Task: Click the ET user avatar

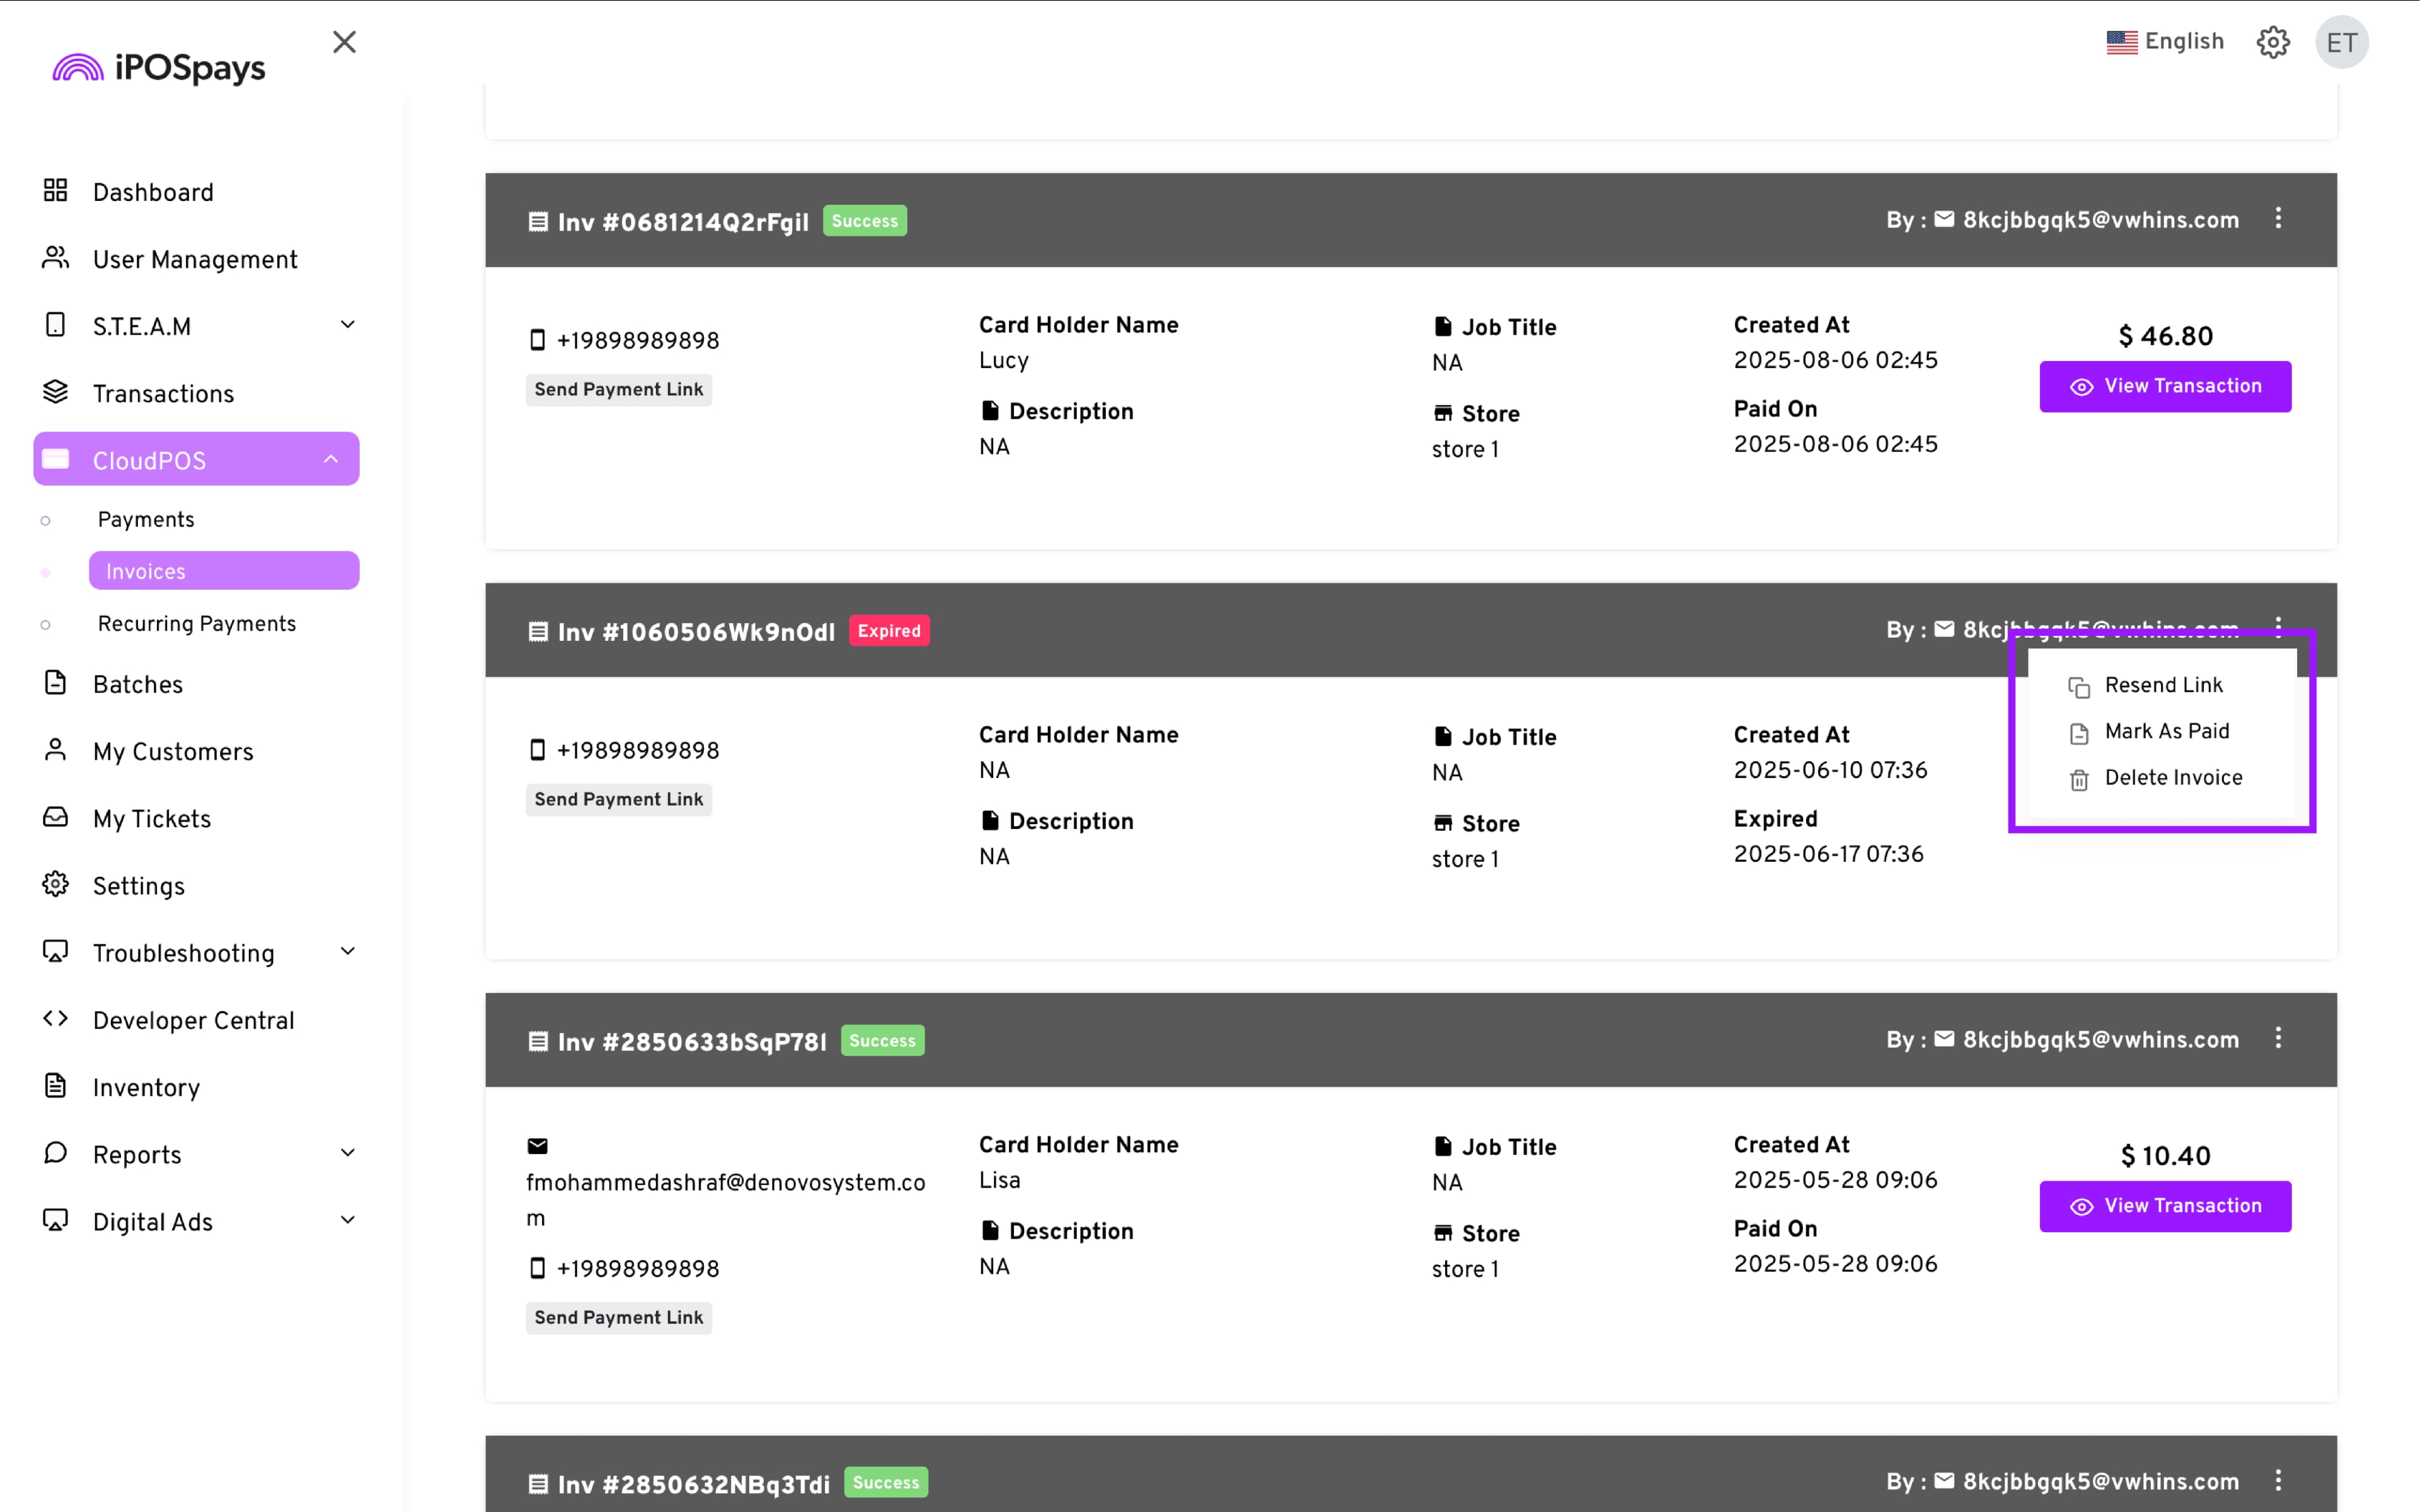Action: [2341, 42]
